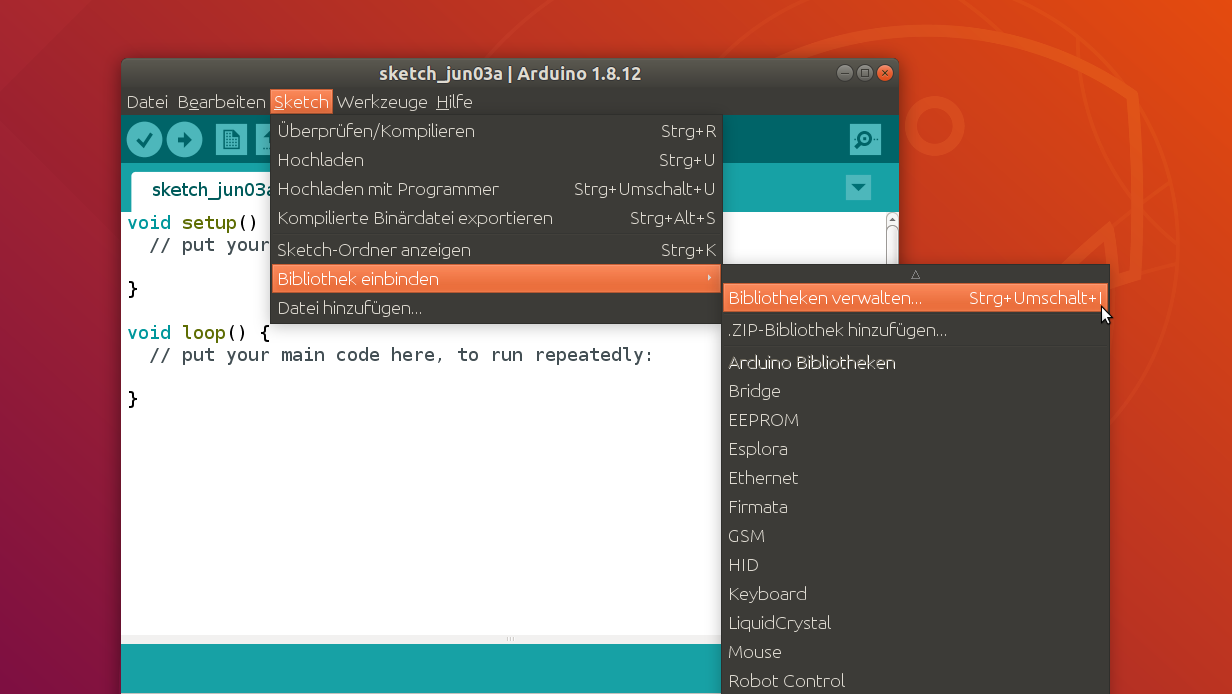Open the tab options dropdown arrow
Image resolution: width=1232 pixels, height=694 pixels.
pos(858,187)
